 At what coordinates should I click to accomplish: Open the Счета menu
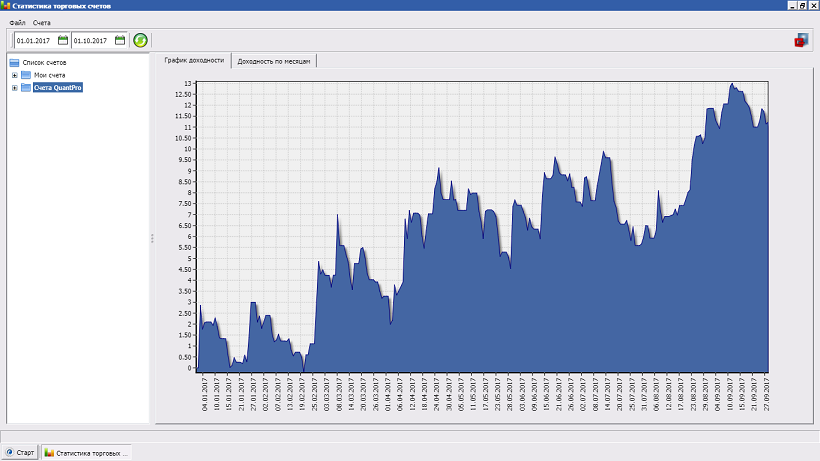pyautogui.click(x=41, y=22)
